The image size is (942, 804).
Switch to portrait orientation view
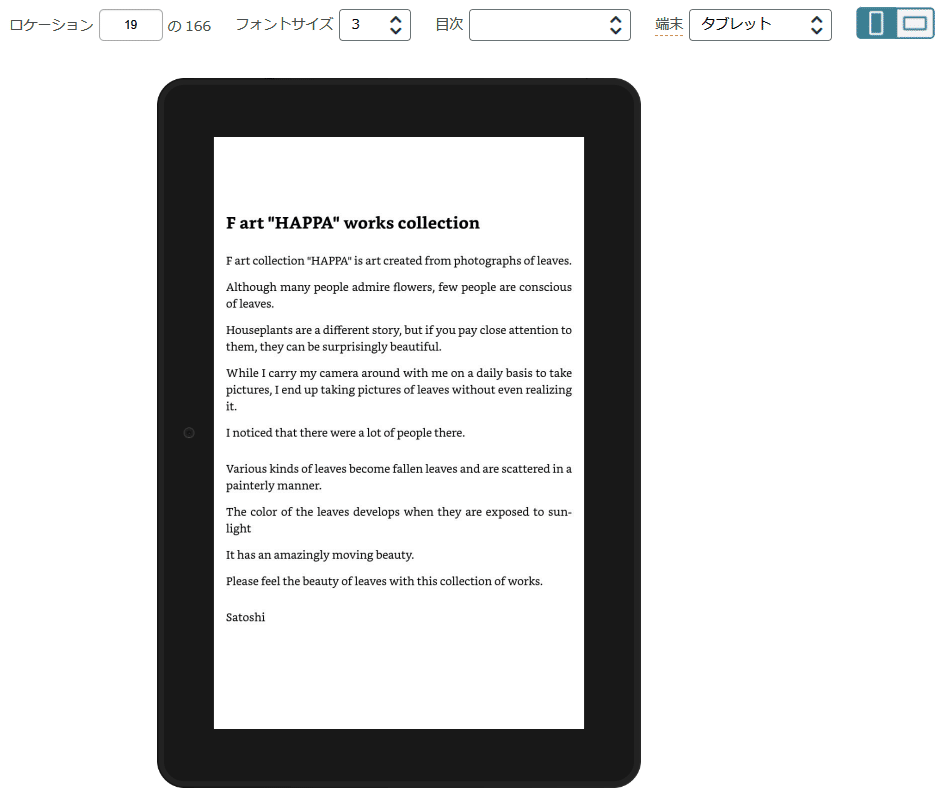point(876,25)
